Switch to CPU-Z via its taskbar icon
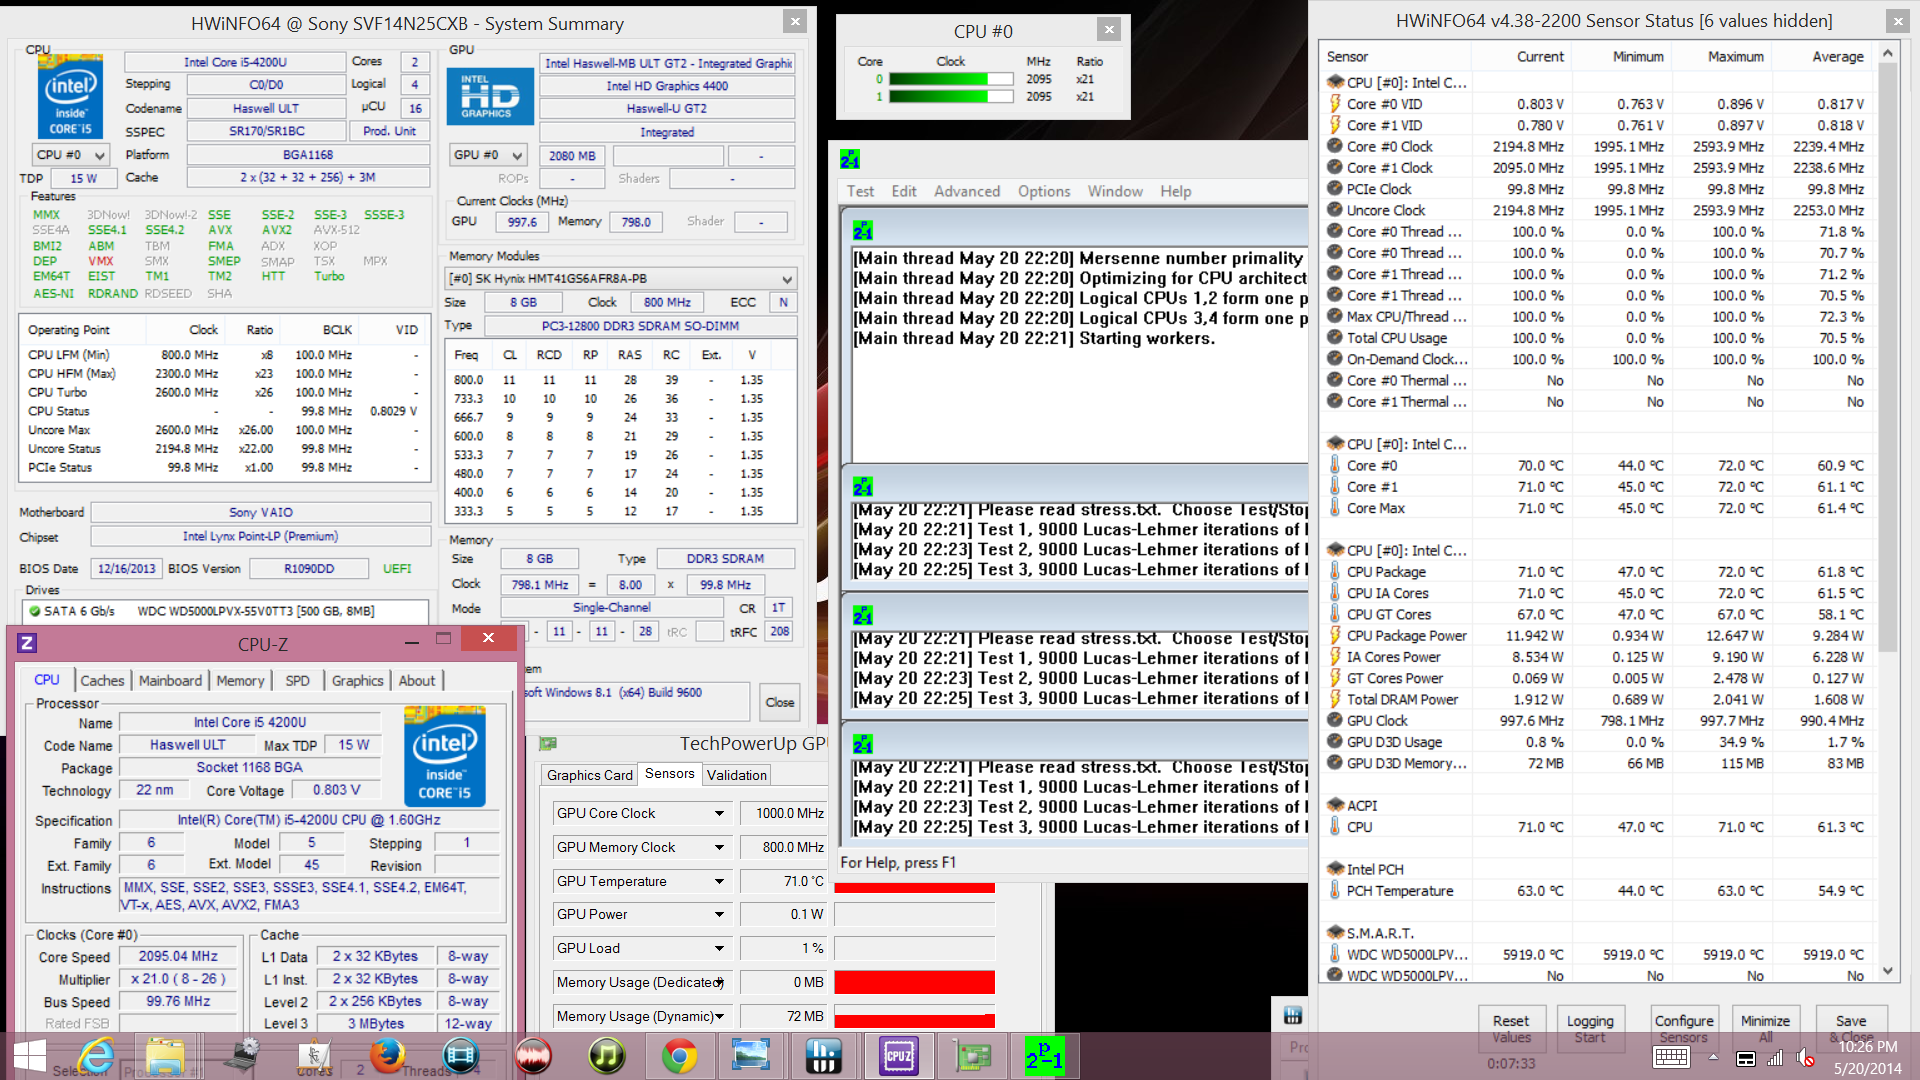 (x=898, y=1056)
